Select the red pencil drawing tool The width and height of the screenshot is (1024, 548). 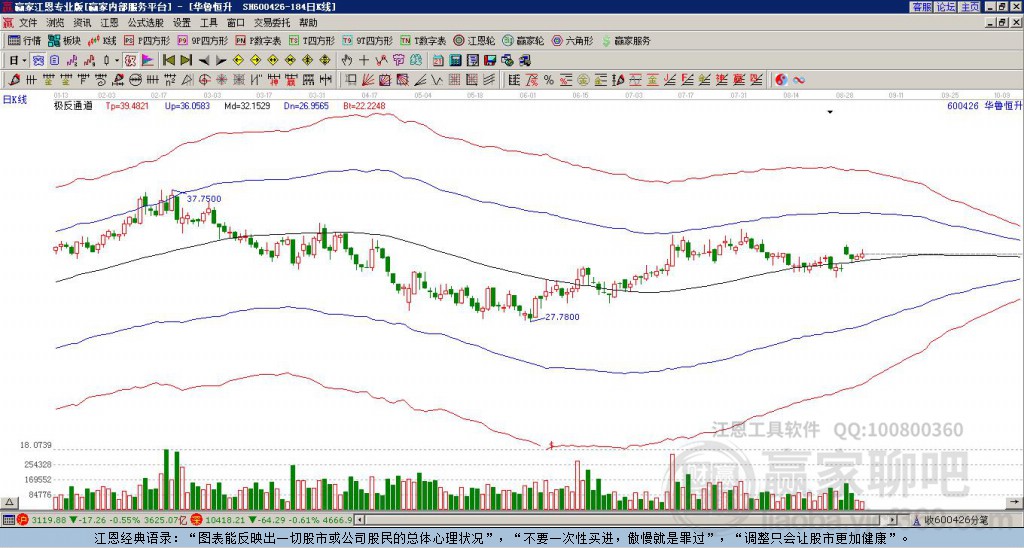click(14, 80)
